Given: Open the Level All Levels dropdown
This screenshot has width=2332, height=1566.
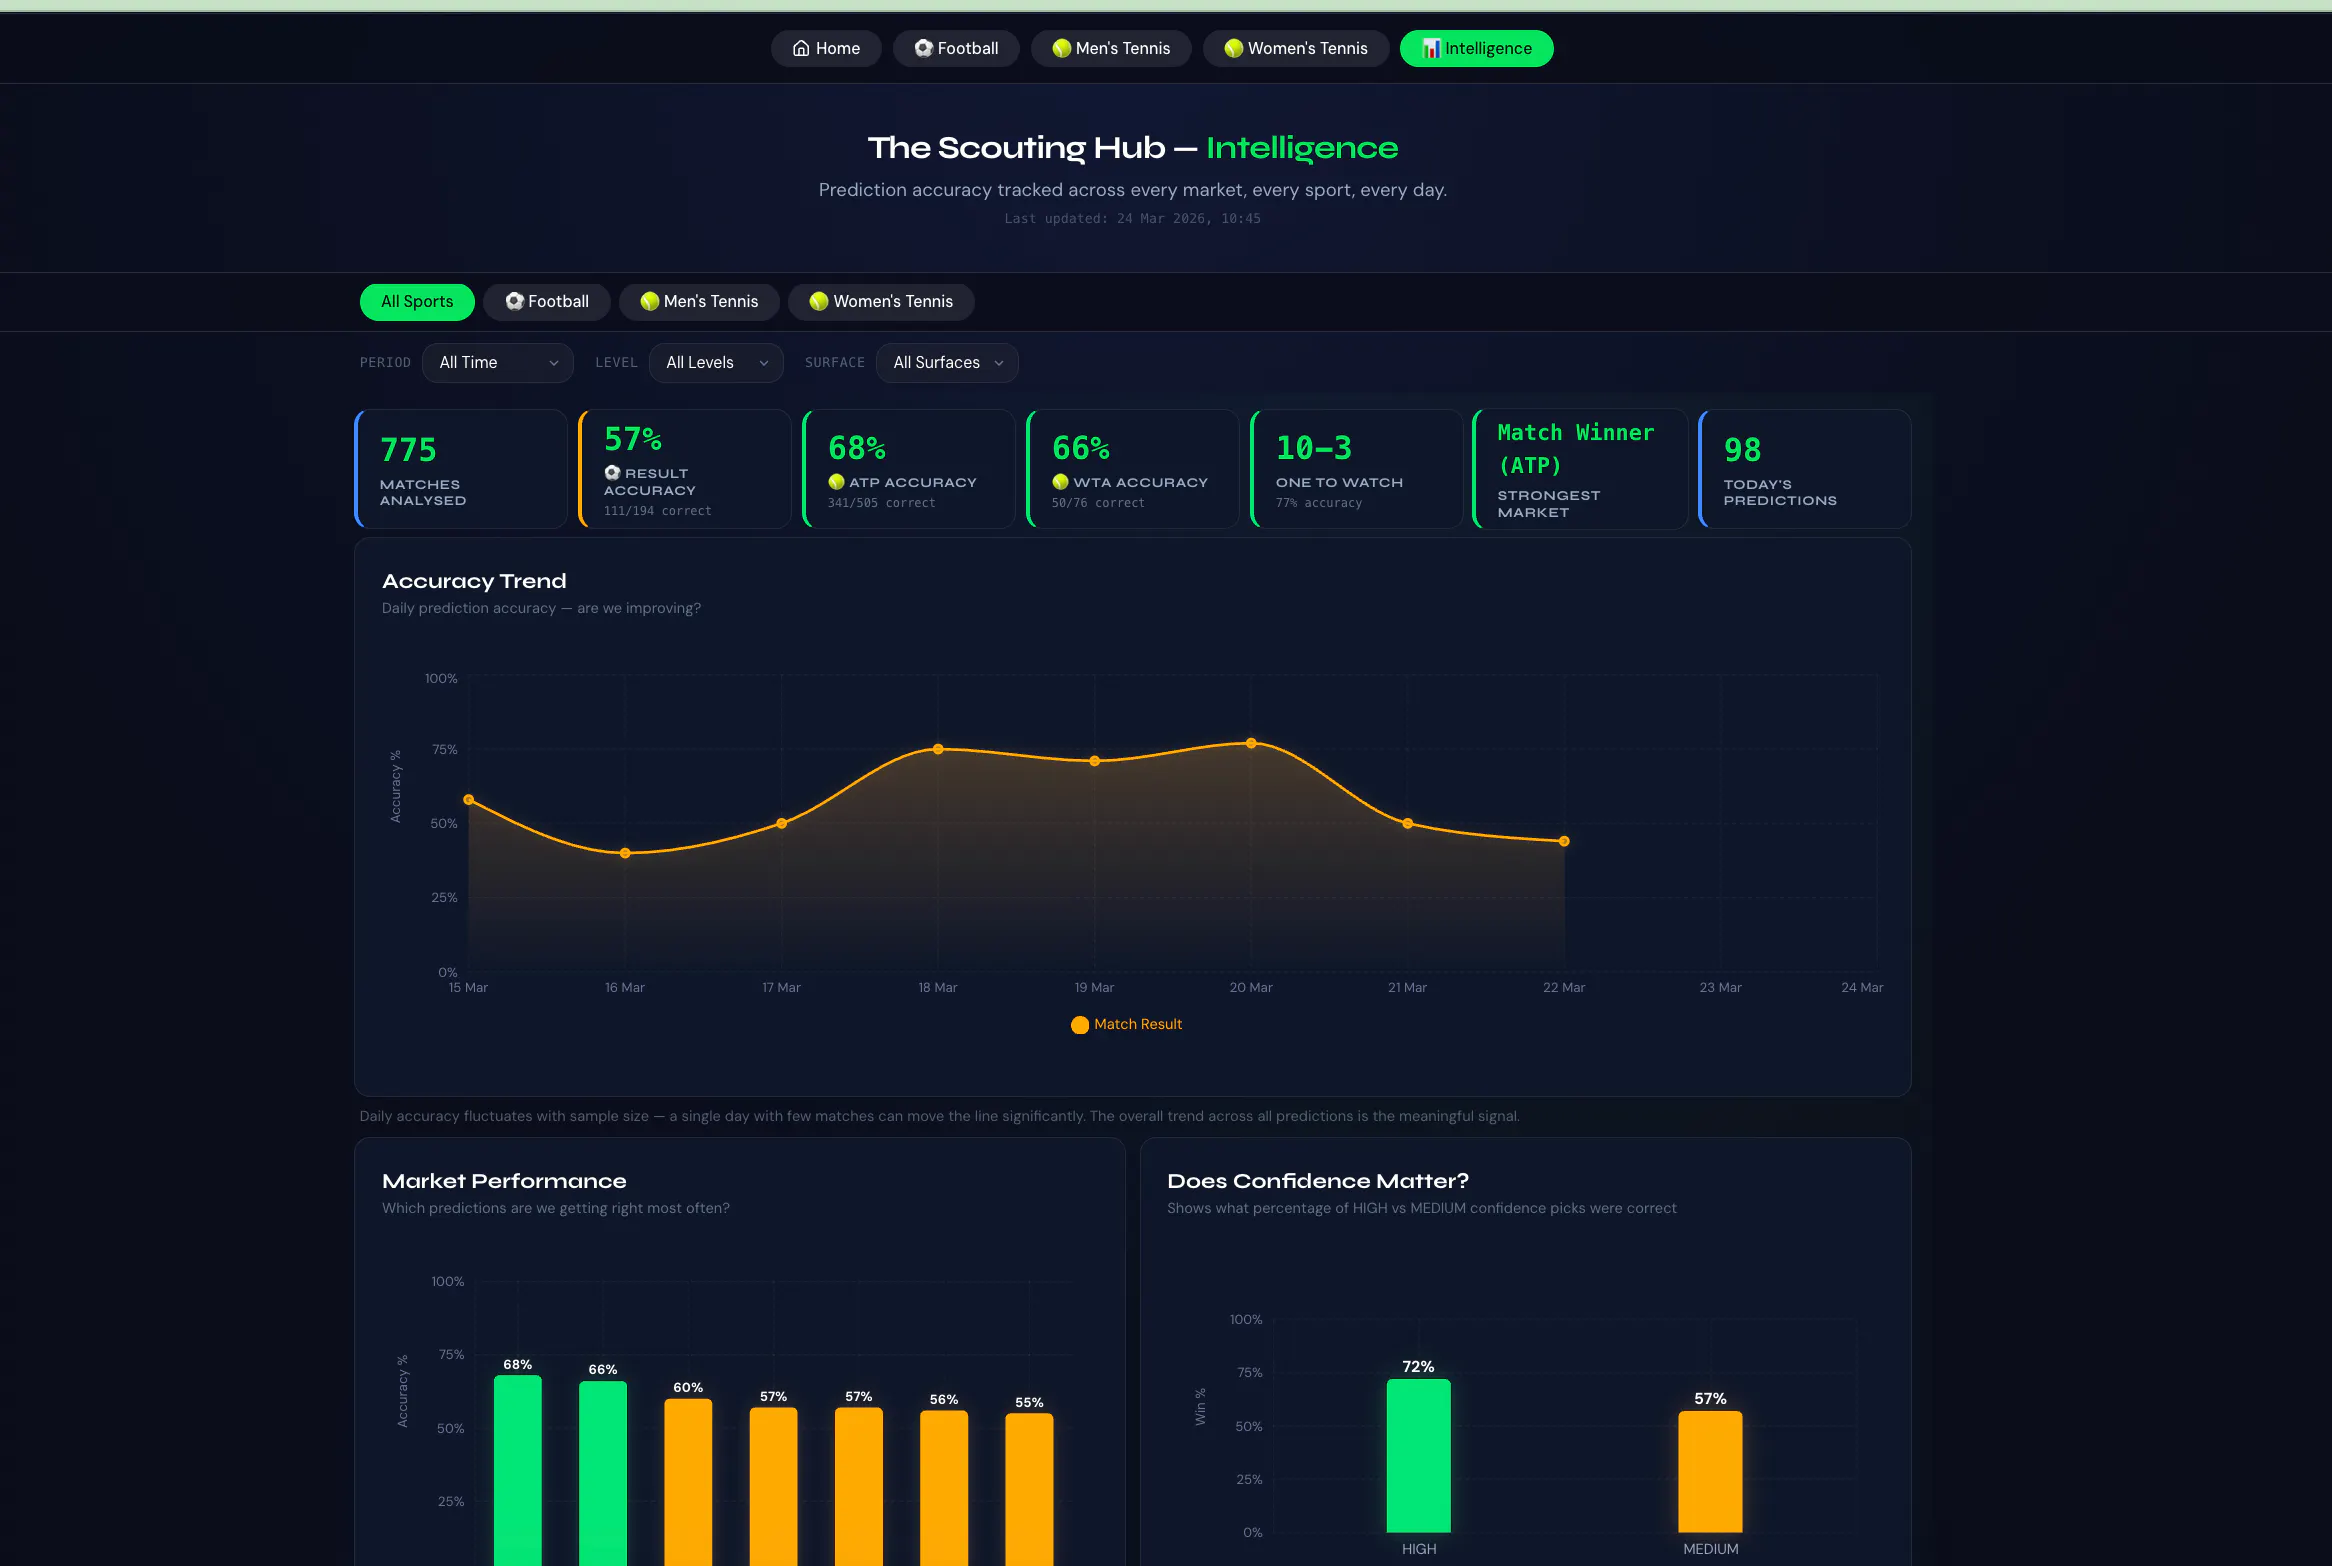Looking at the screenshot, I should coord(716,362).
